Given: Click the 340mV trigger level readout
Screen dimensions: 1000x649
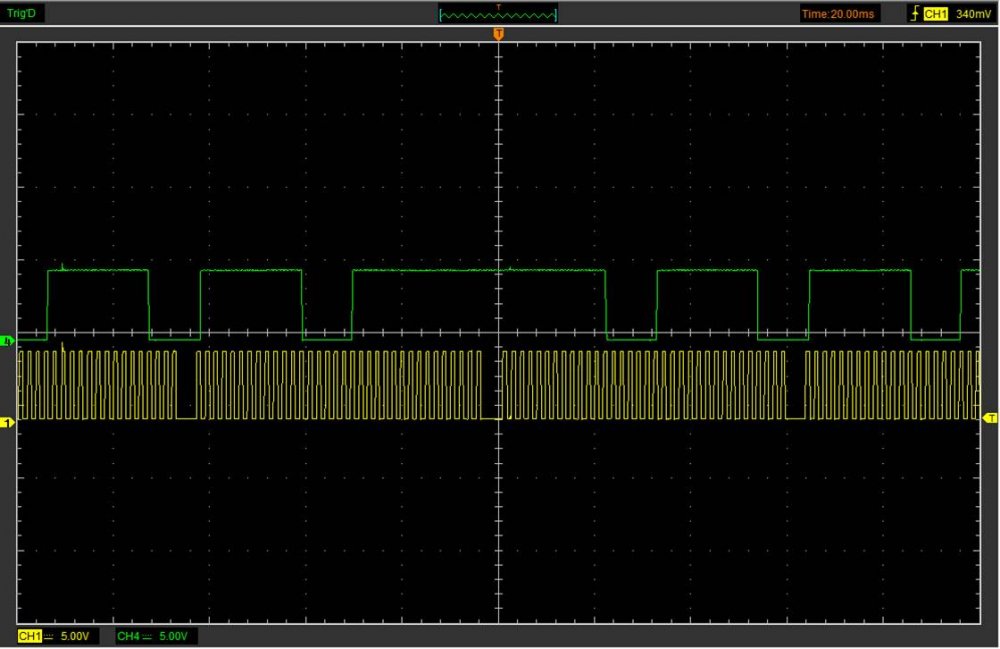Looking at the screenshot, I should tap(972, 14).
